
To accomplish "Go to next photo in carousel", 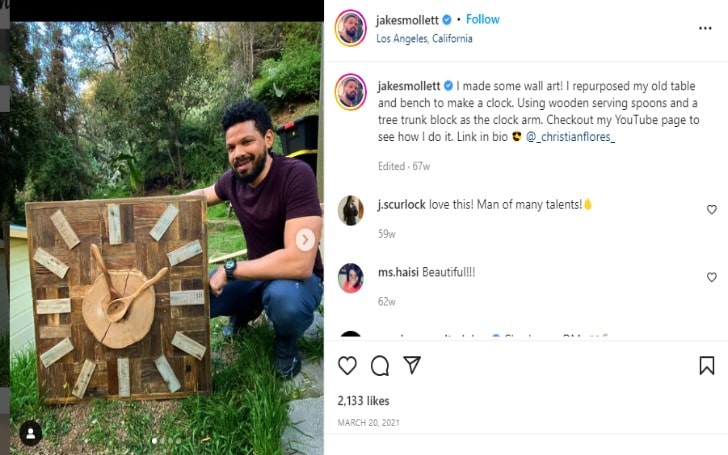I will 305,239.
